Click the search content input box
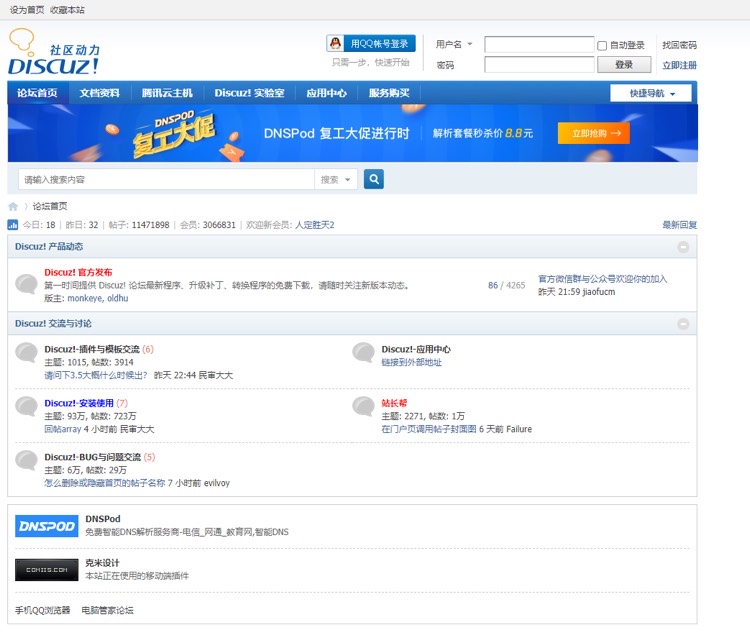This screenshot has height=633, width=750. coord(166,179)
